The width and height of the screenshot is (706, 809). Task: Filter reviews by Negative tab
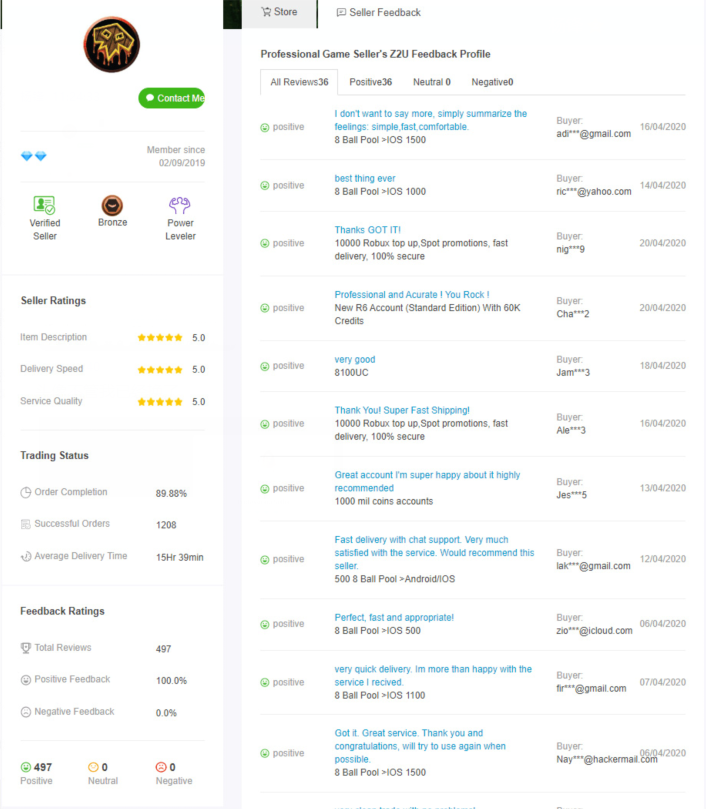point(492,82)
